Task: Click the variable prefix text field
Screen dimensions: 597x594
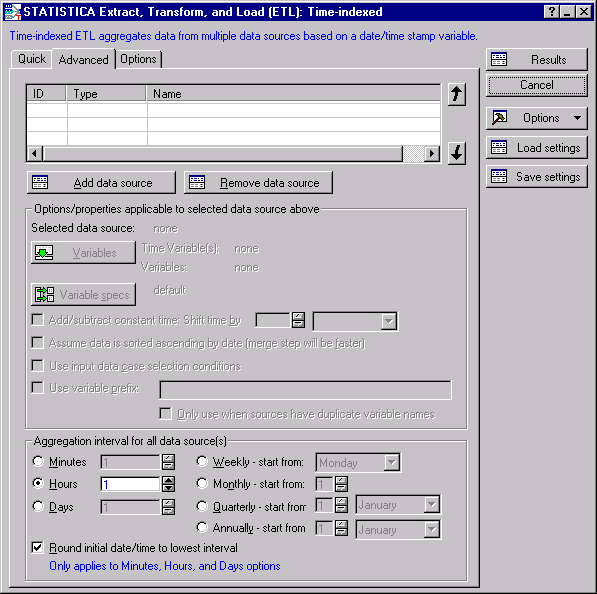Action: [305, 390]
